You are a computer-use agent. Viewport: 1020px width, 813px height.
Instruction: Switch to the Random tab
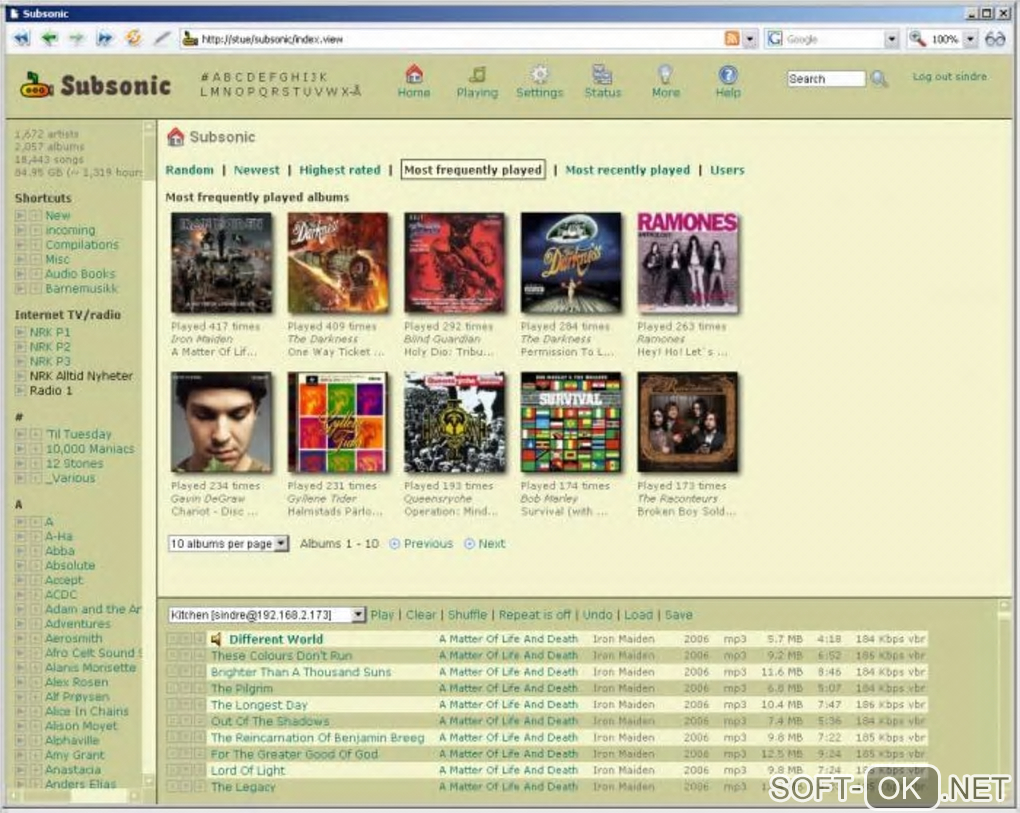click(x=189, y=170)
